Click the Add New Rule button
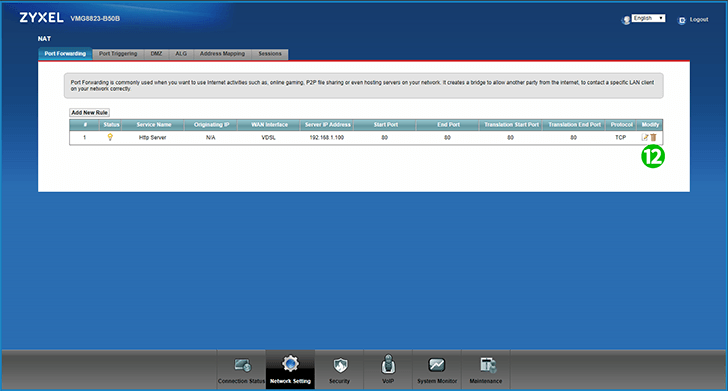Image resolution: width=728 pixels, height=391 pixels. (90, 112)
